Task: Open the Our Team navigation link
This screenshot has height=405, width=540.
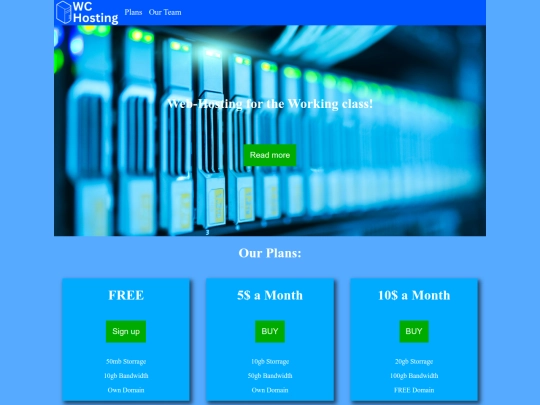Action: tap(165, 12)
